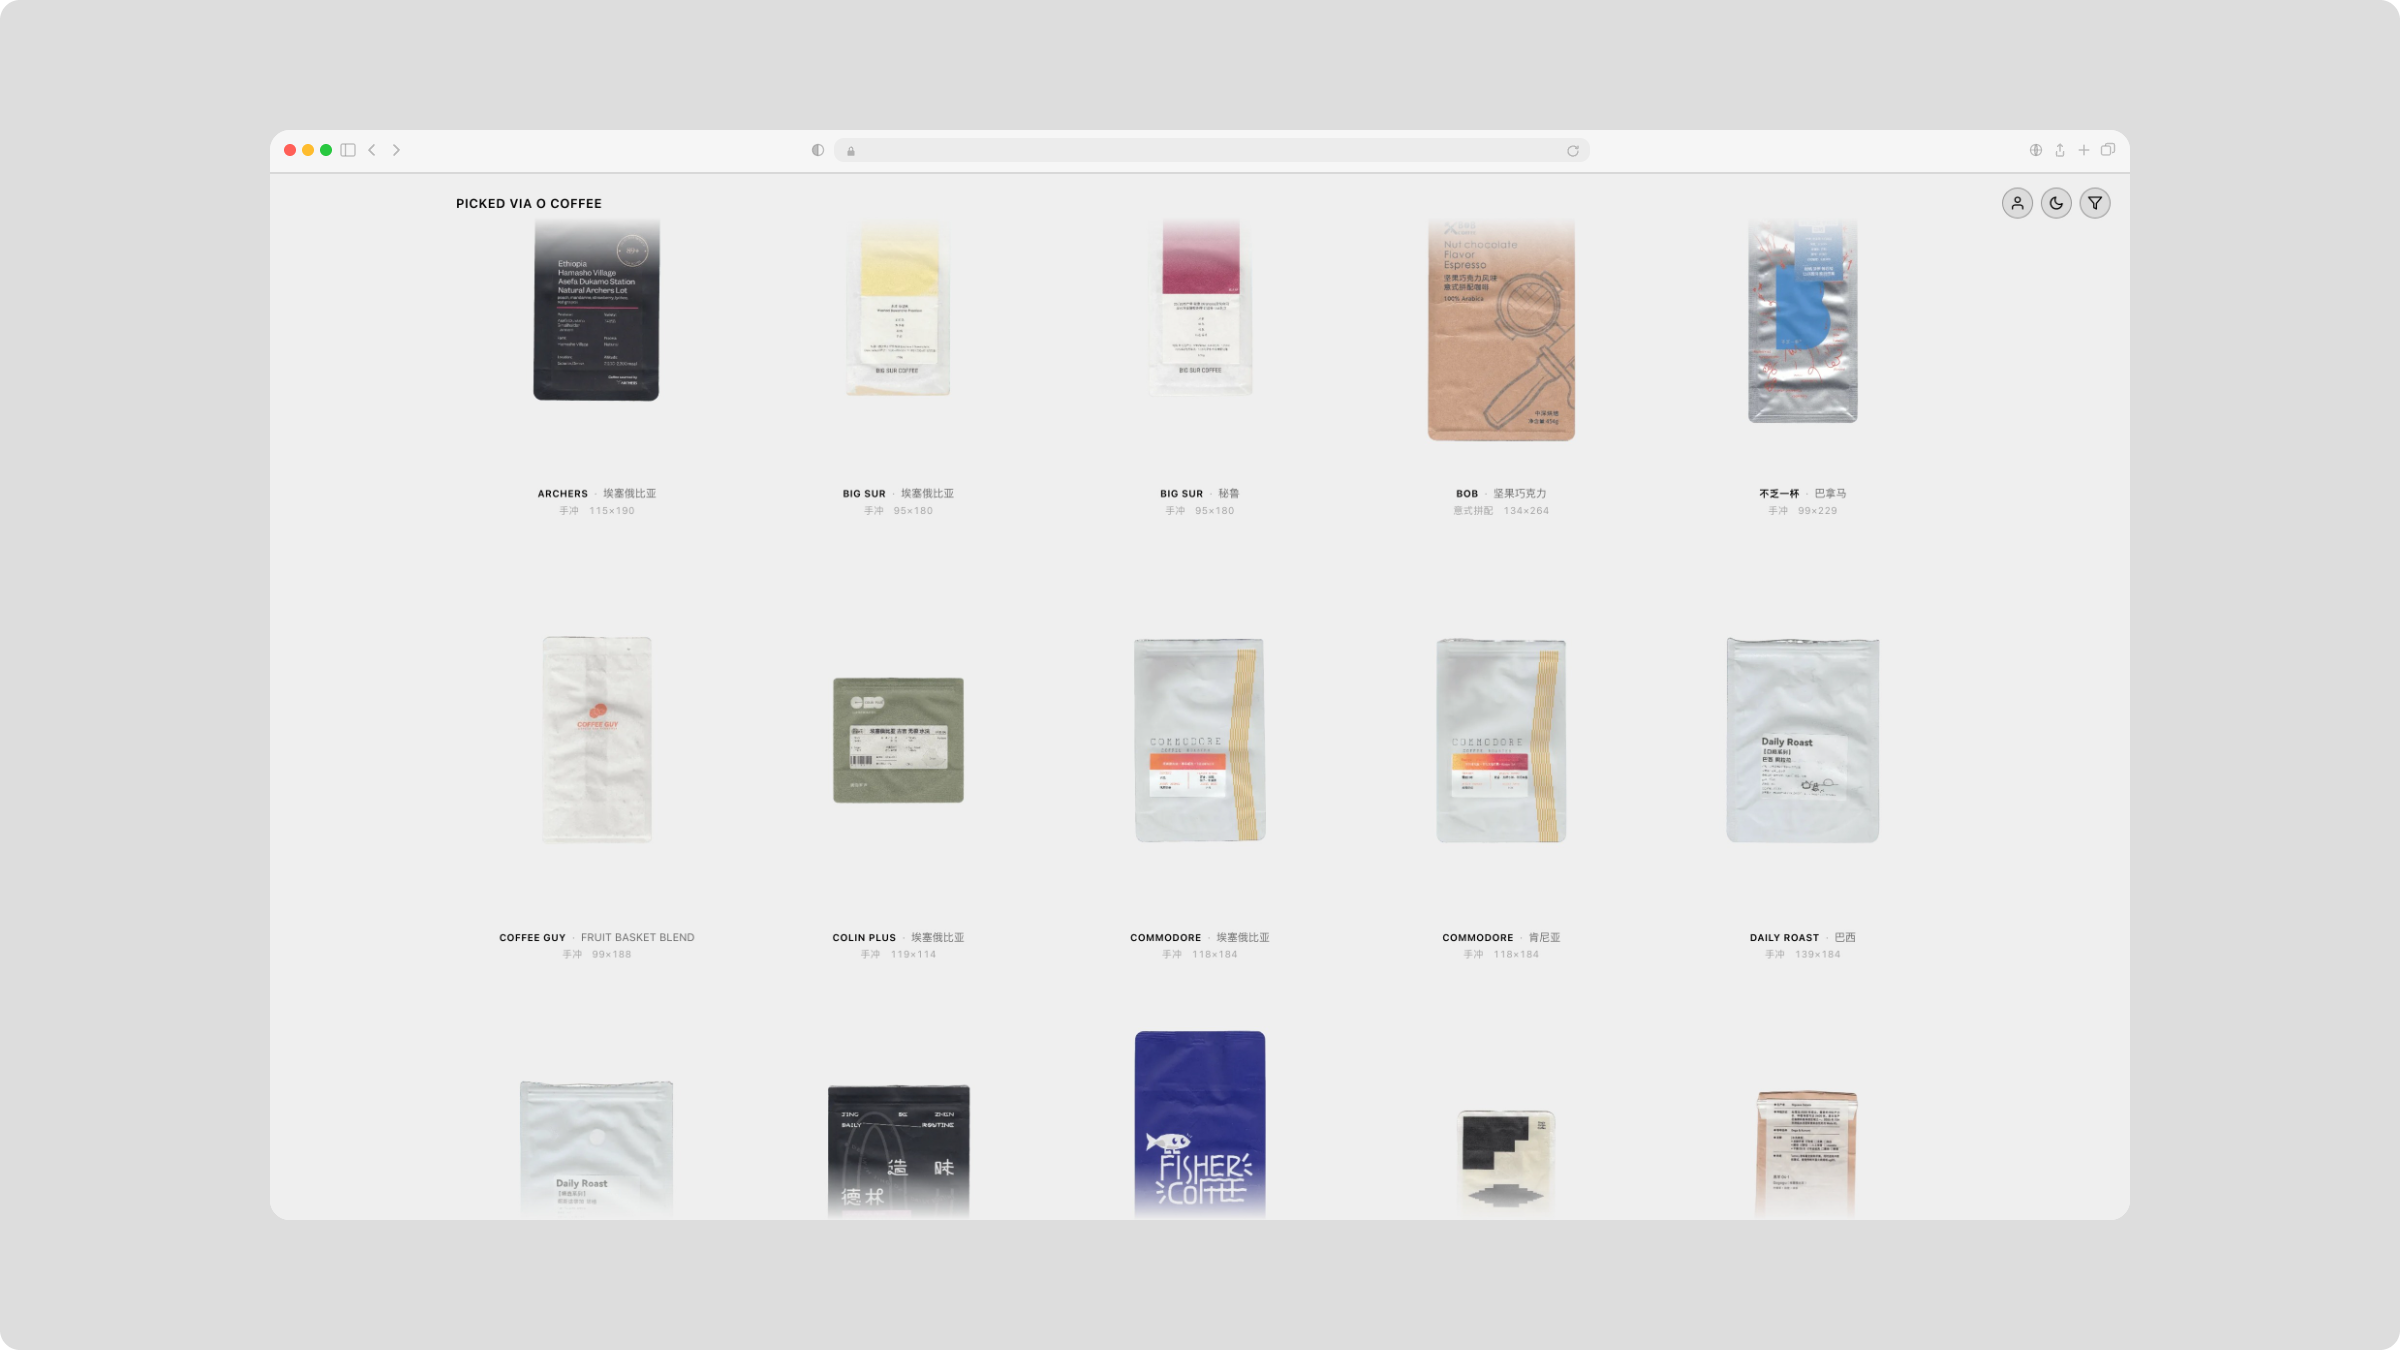
Task: Click the COMMODORE 肯尼亚 label
Action: coord(1501,938)
